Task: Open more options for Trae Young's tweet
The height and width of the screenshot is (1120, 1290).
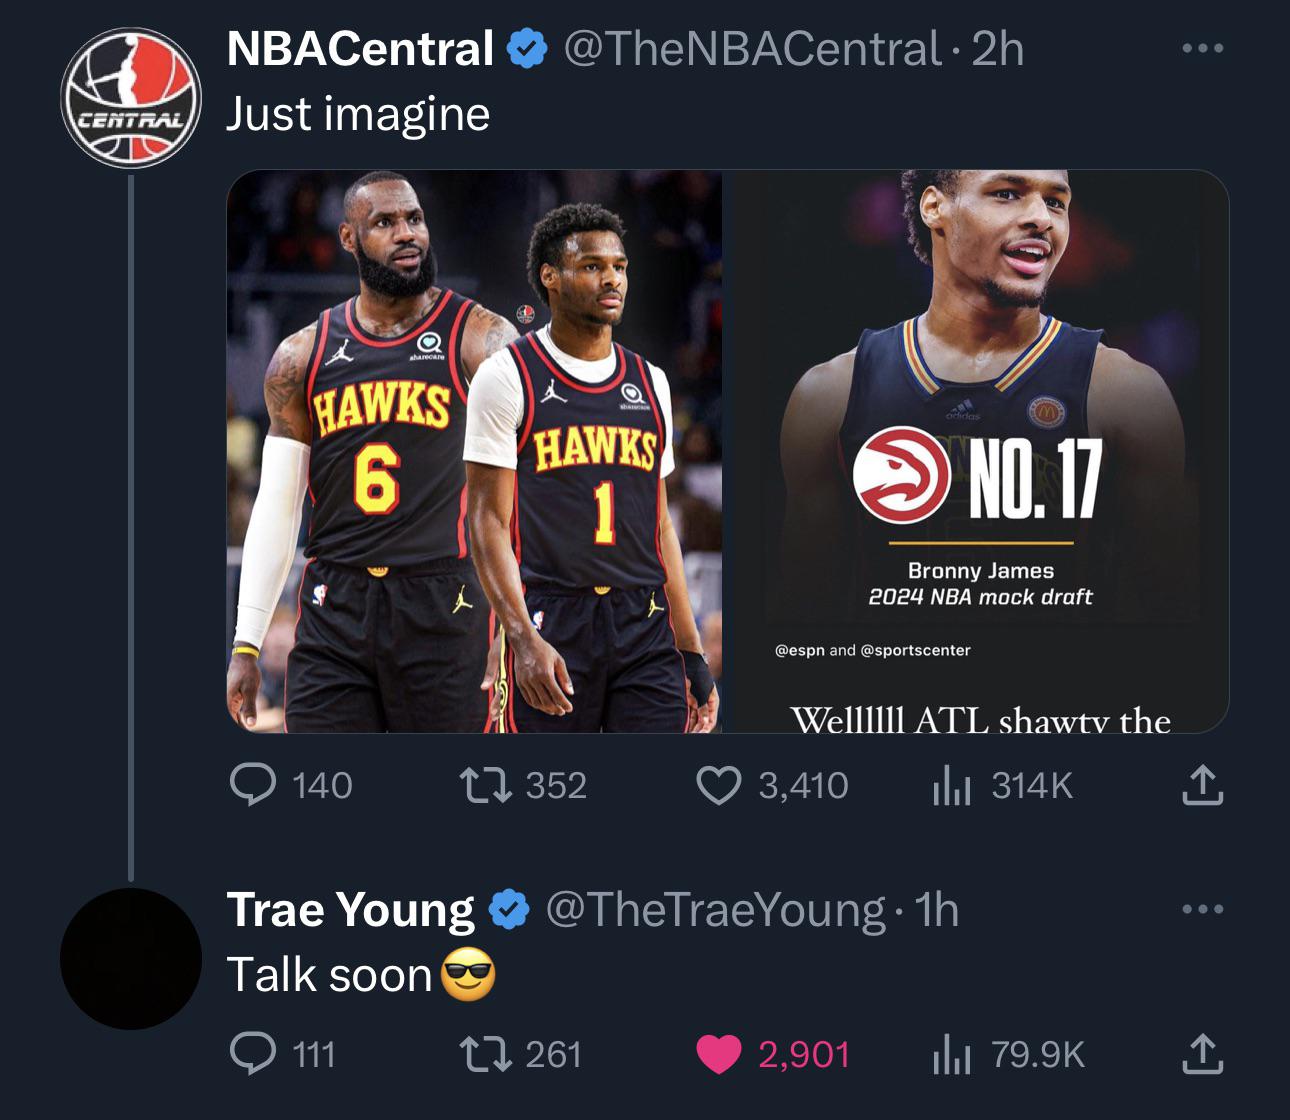Action: 1202,909
